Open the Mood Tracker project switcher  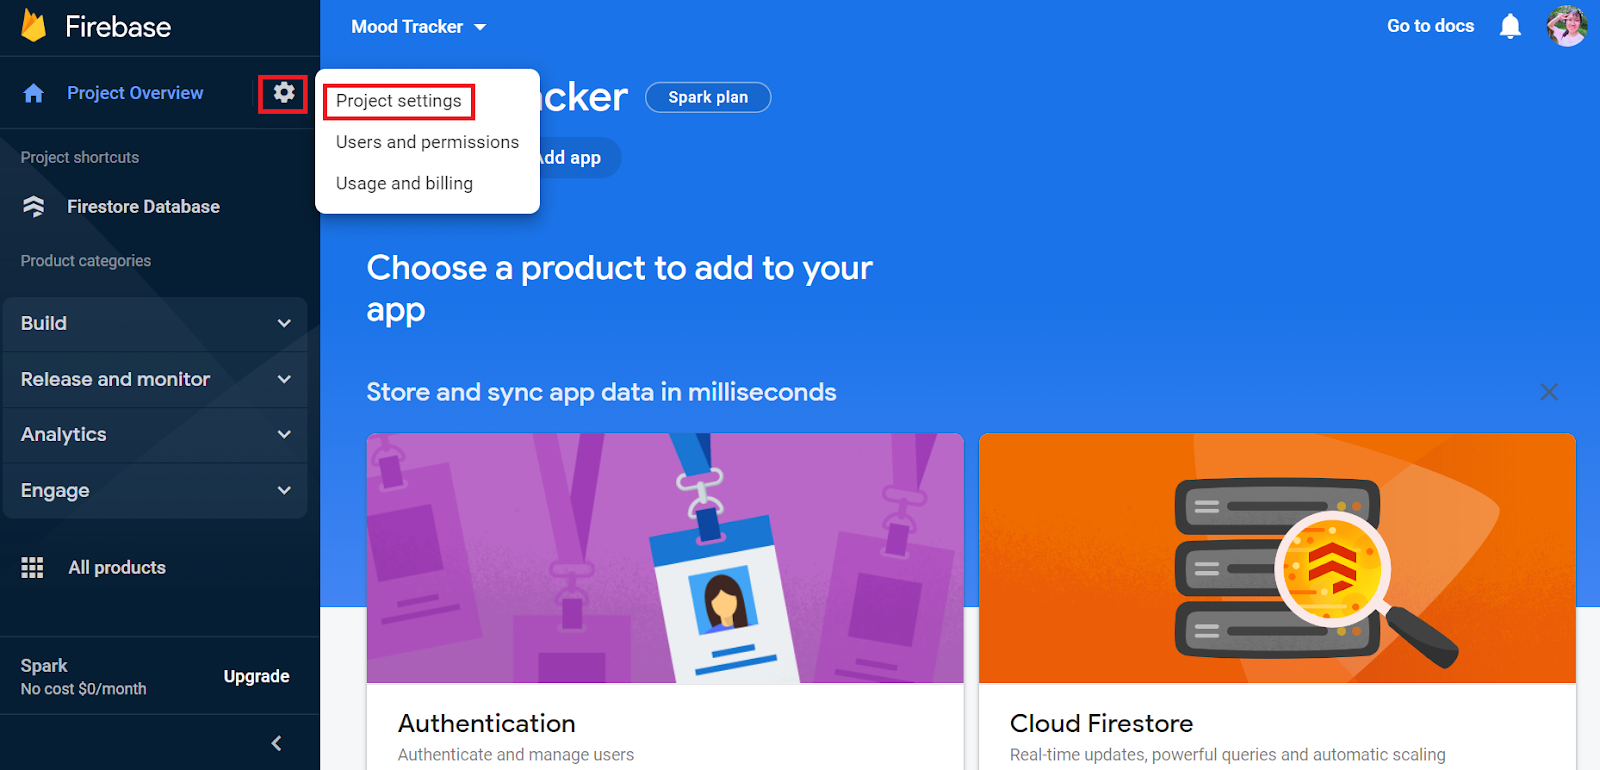tap(418, 27)
